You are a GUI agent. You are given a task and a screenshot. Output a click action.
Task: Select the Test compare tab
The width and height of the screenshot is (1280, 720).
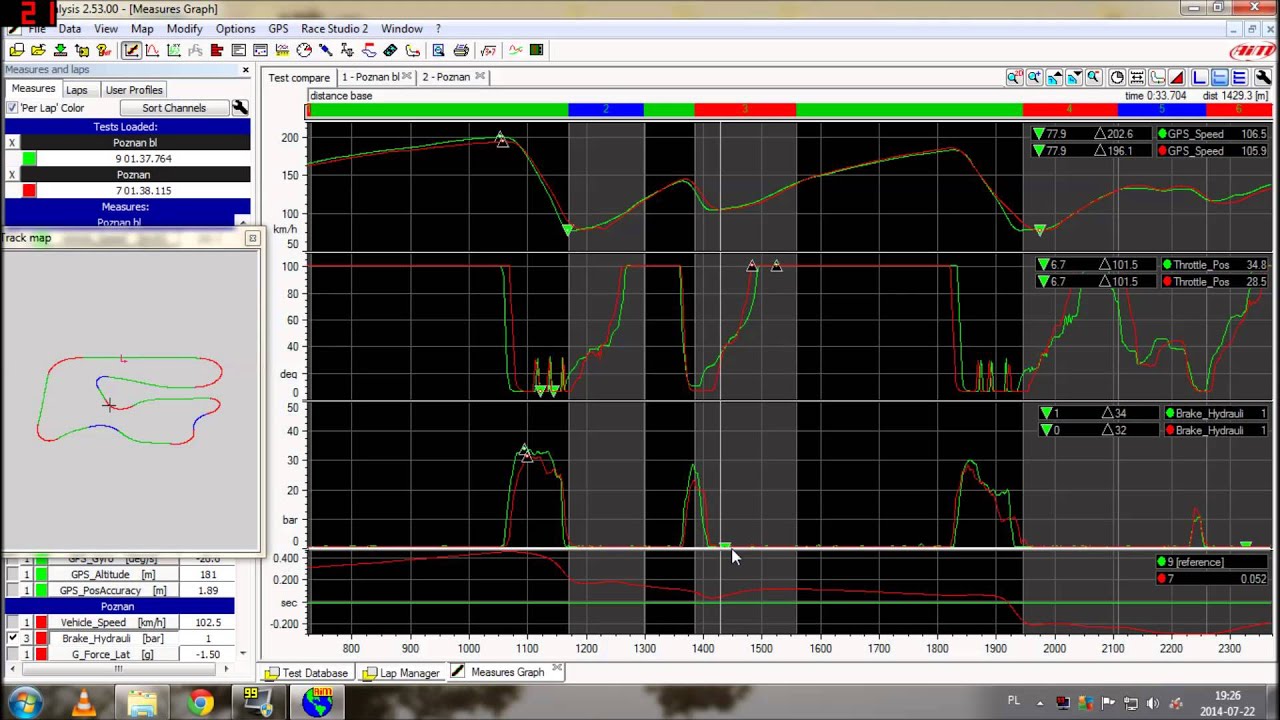point(298,77)
